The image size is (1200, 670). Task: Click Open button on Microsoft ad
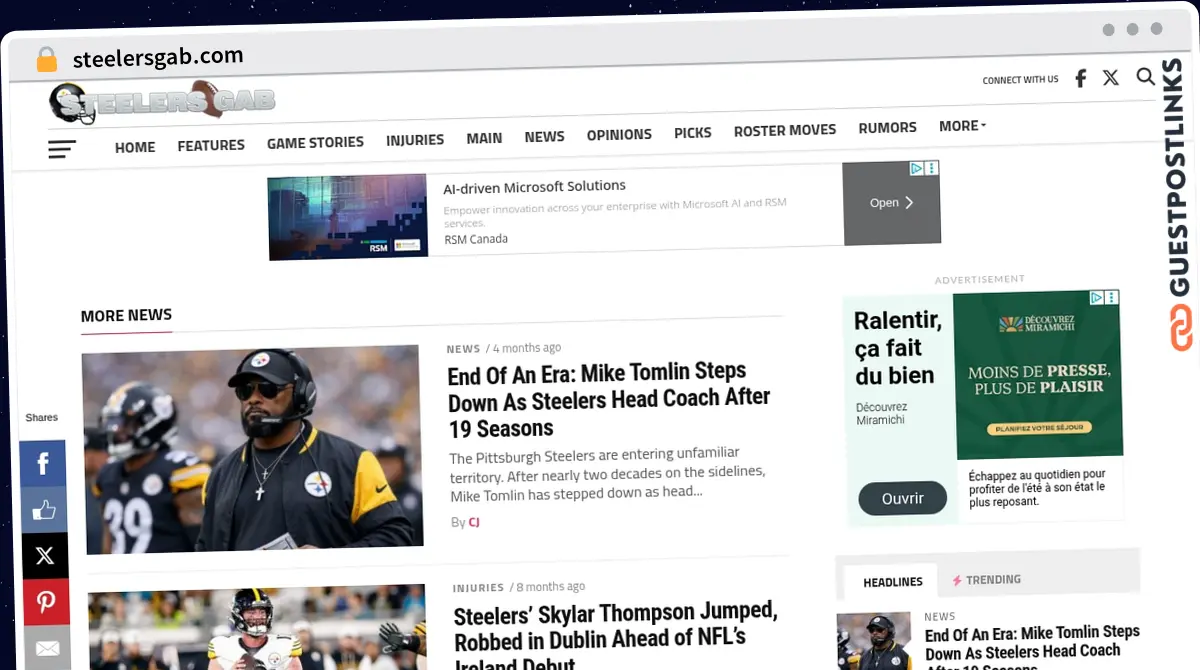point(891,202)
